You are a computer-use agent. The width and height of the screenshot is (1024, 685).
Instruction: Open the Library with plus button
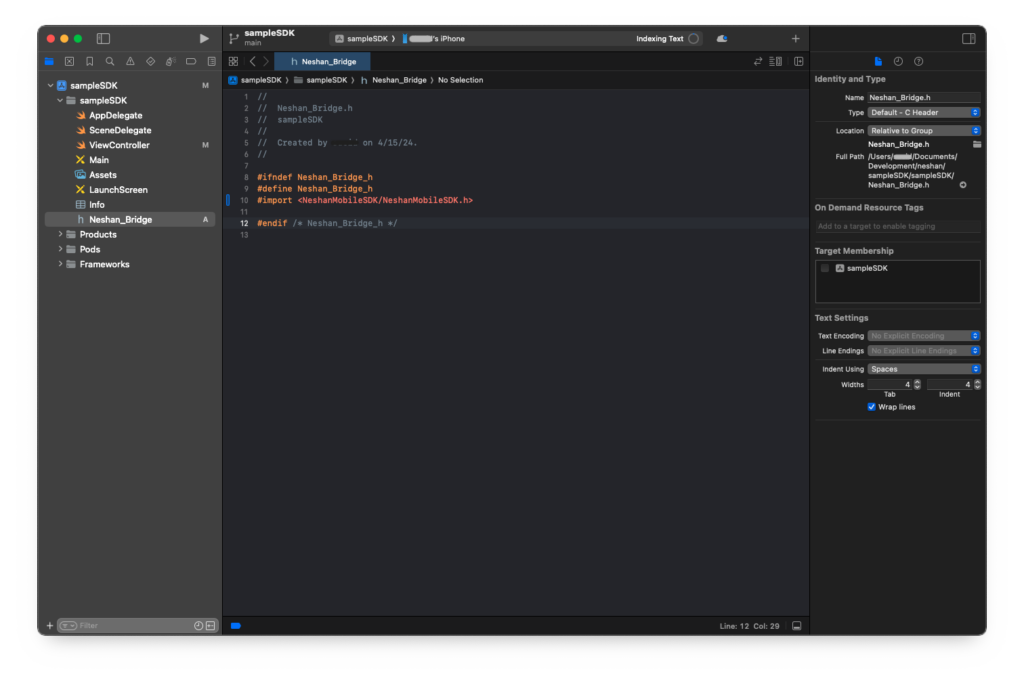tap(795, 38)
